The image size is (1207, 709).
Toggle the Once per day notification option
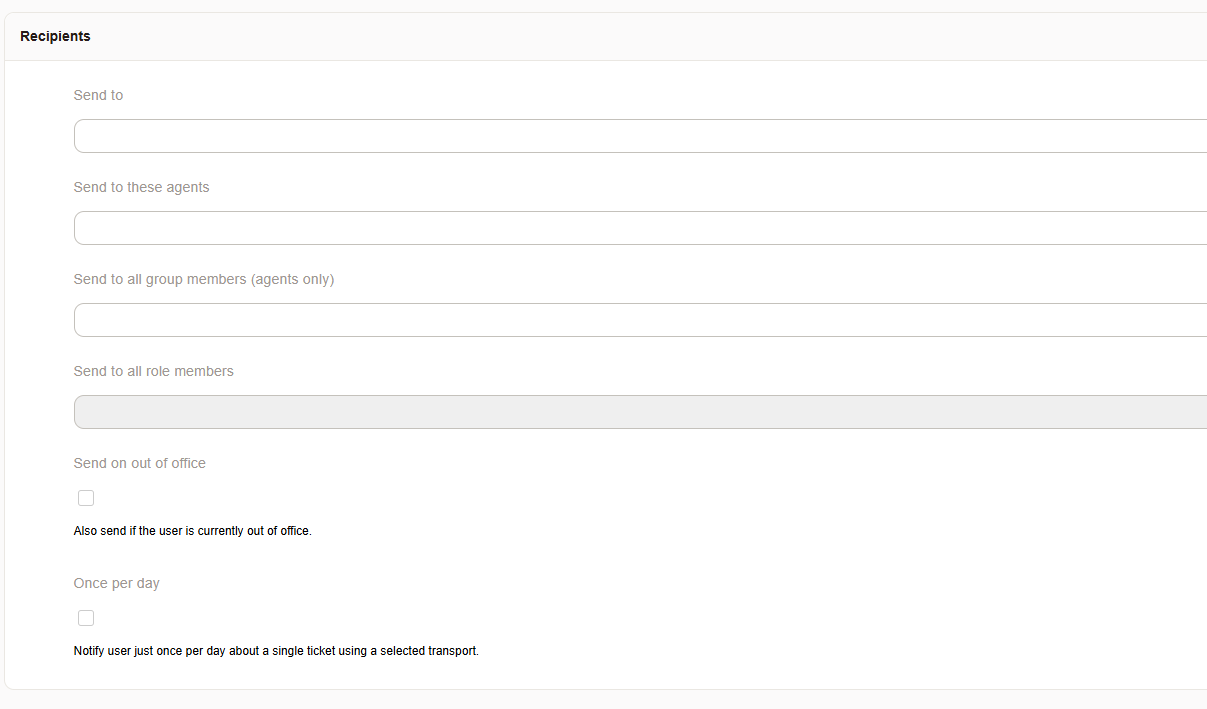click(x=86, y=617)
